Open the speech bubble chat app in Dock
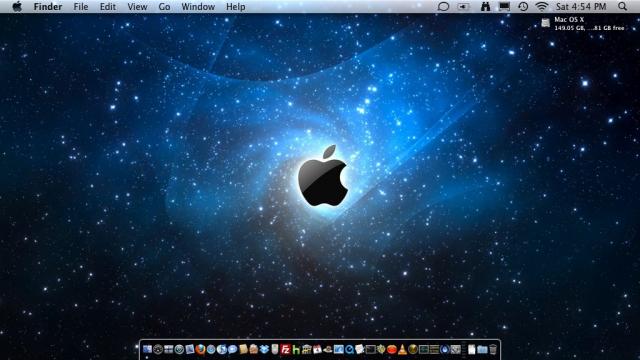The height and width of the screenshot is (360, 640). coord(233,349)
